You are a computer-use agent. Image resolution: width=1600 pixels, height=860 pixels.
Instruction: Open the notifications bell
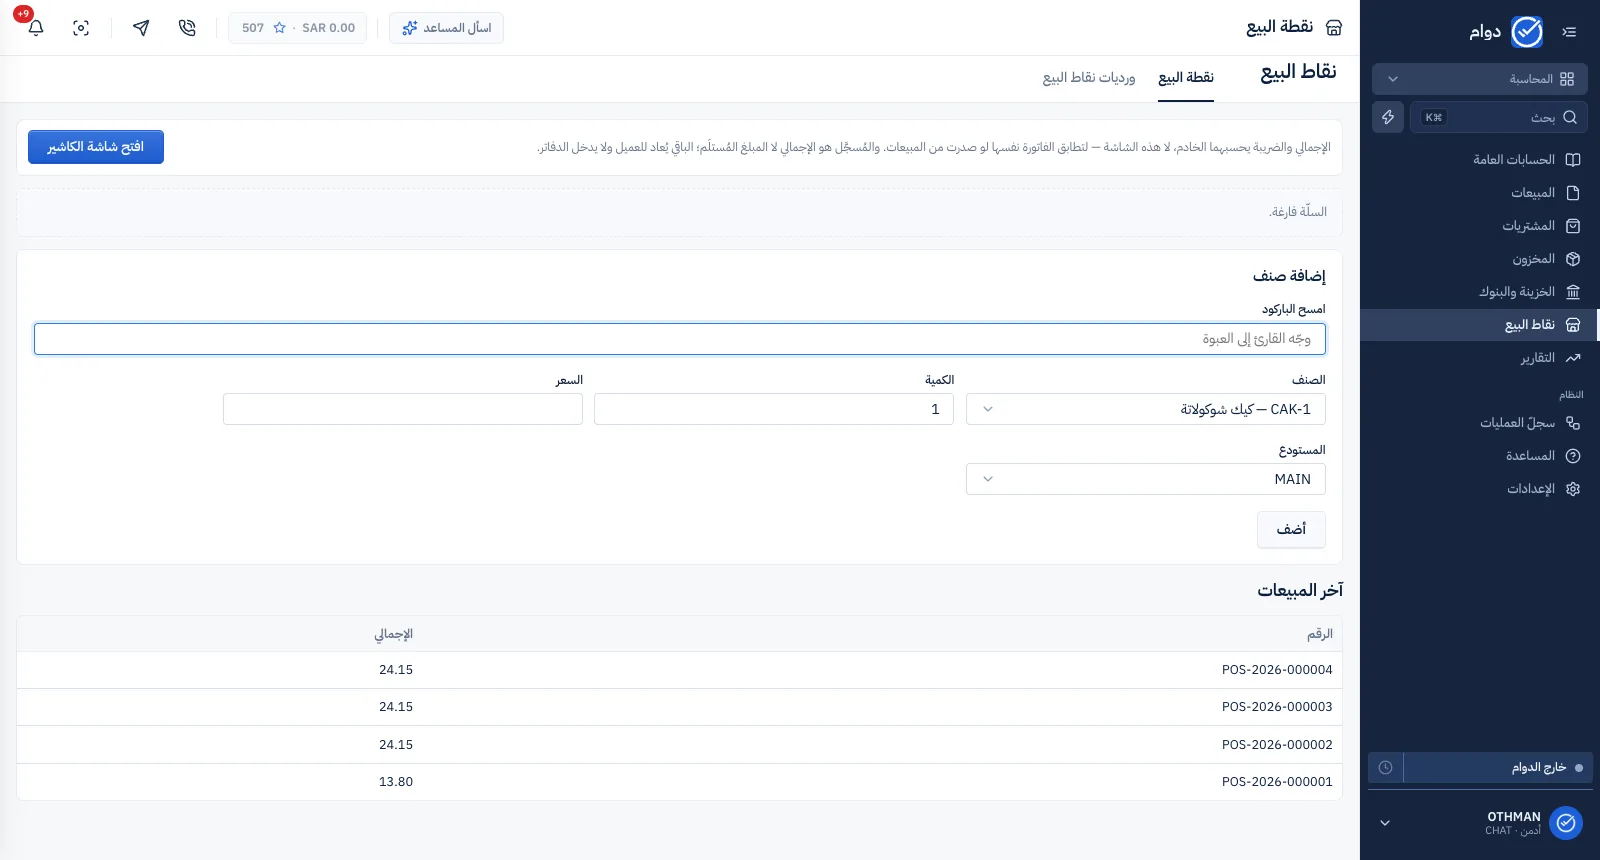click(x=36, y=28)
